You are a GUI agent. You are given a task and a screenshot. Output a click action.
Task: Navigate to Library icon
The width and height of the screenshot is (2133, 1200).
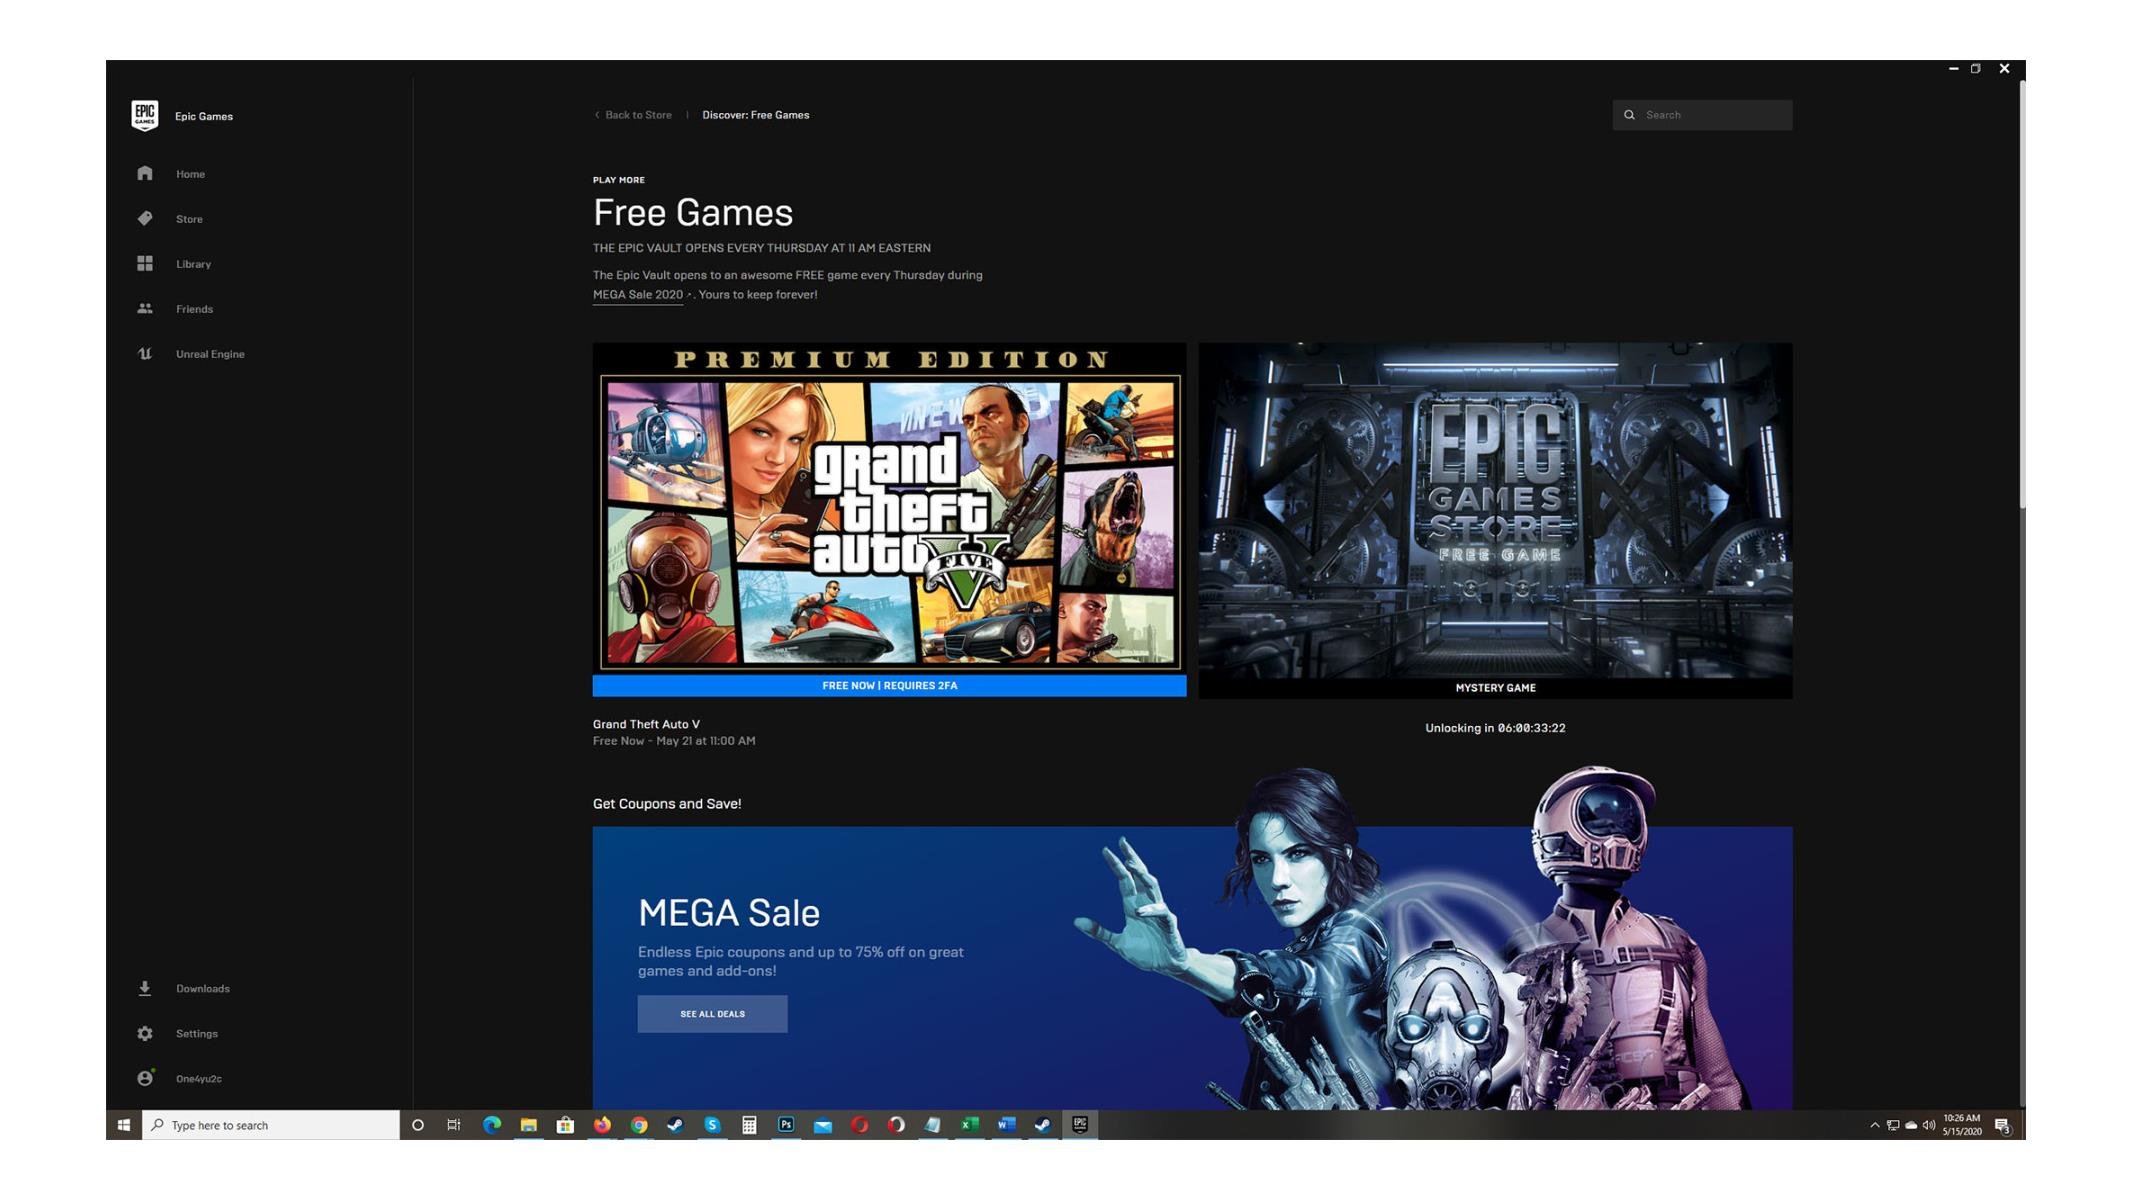145,264
